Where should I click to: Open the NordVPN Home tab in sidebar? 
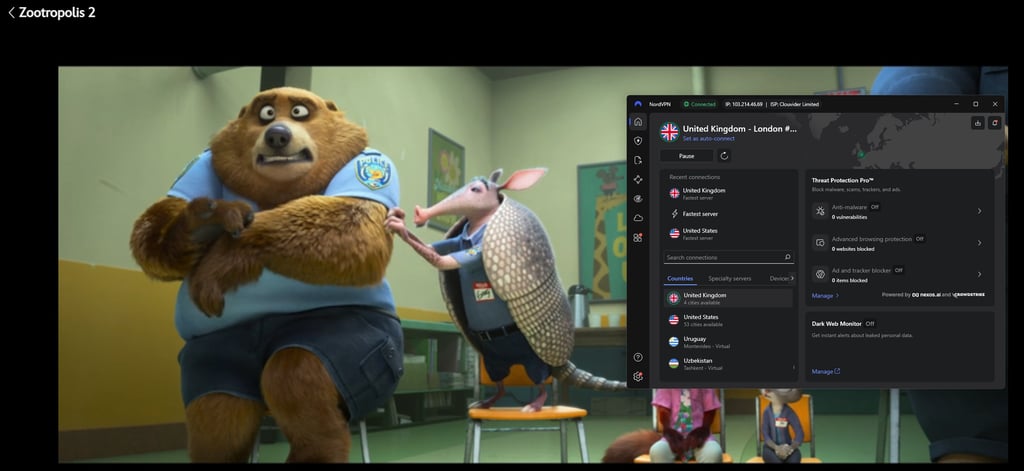point(638,122)
